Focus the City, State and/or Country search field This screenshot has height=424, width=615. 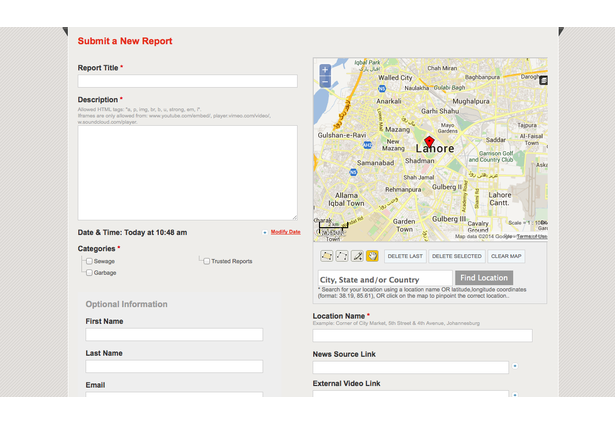click(x=385, y=278)
